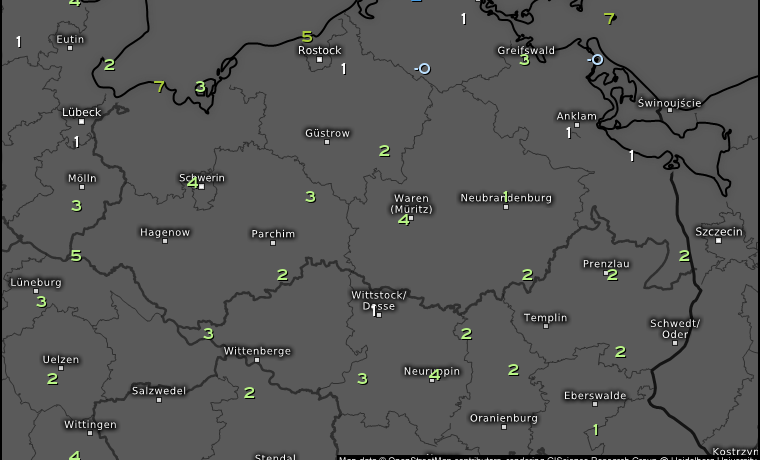Select the Templin town marker
Screen dimensions: 760x460
[x=545, y=328]
